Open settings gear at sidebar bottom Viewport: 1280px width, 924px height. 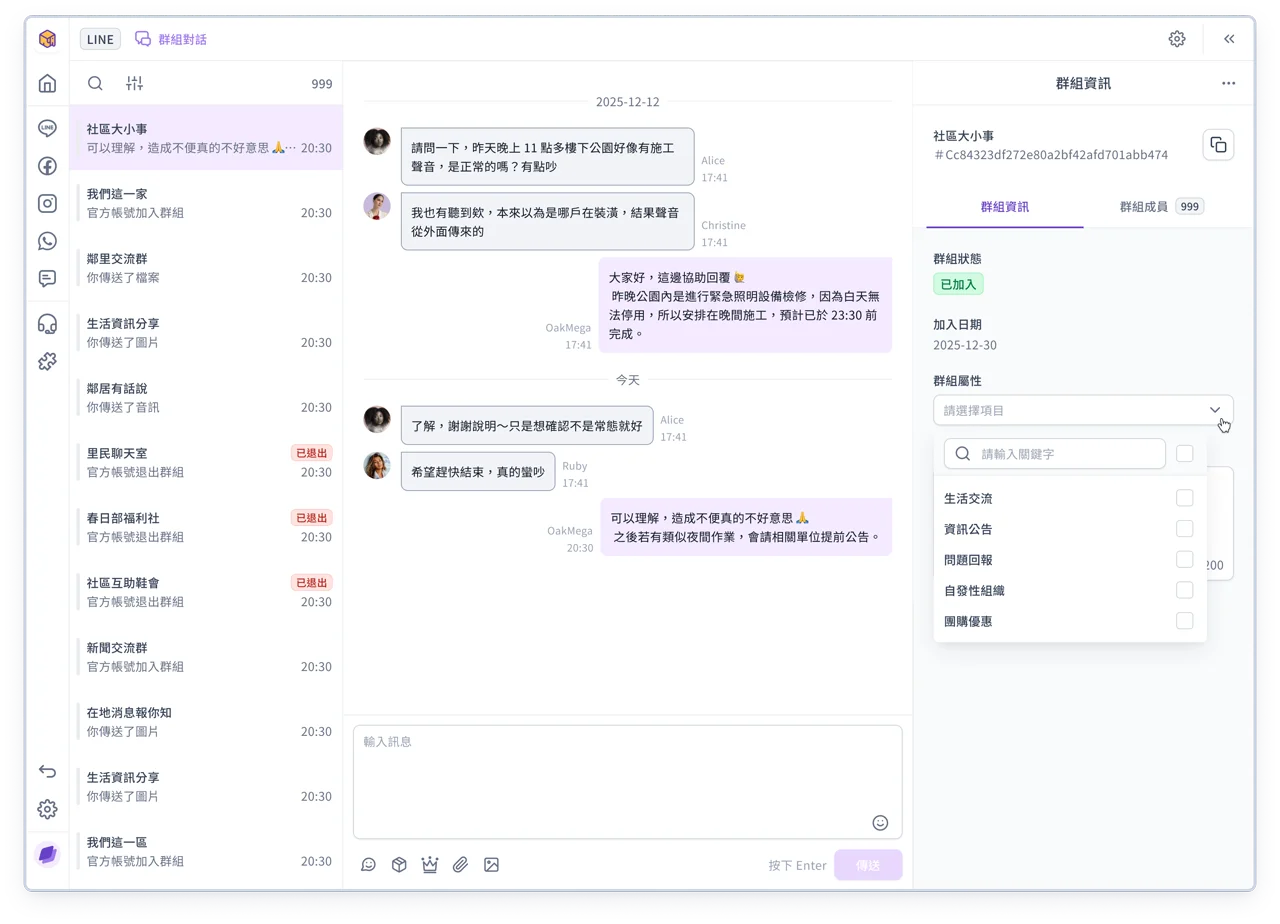(x=47, y=809)
